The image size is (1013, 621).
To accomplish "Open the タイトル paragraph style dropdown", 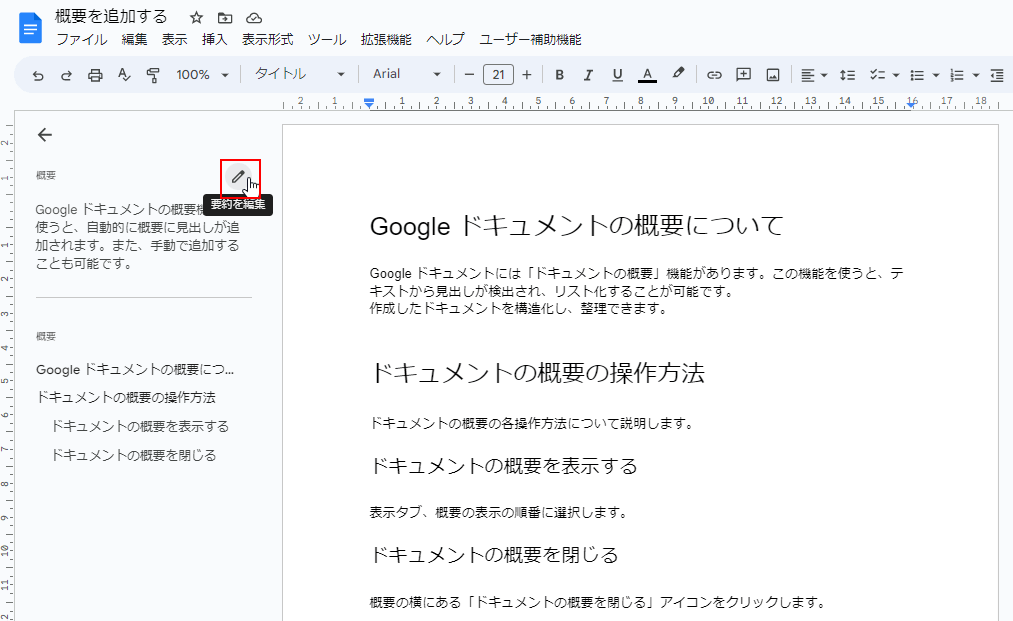I will tap(300, 74).
